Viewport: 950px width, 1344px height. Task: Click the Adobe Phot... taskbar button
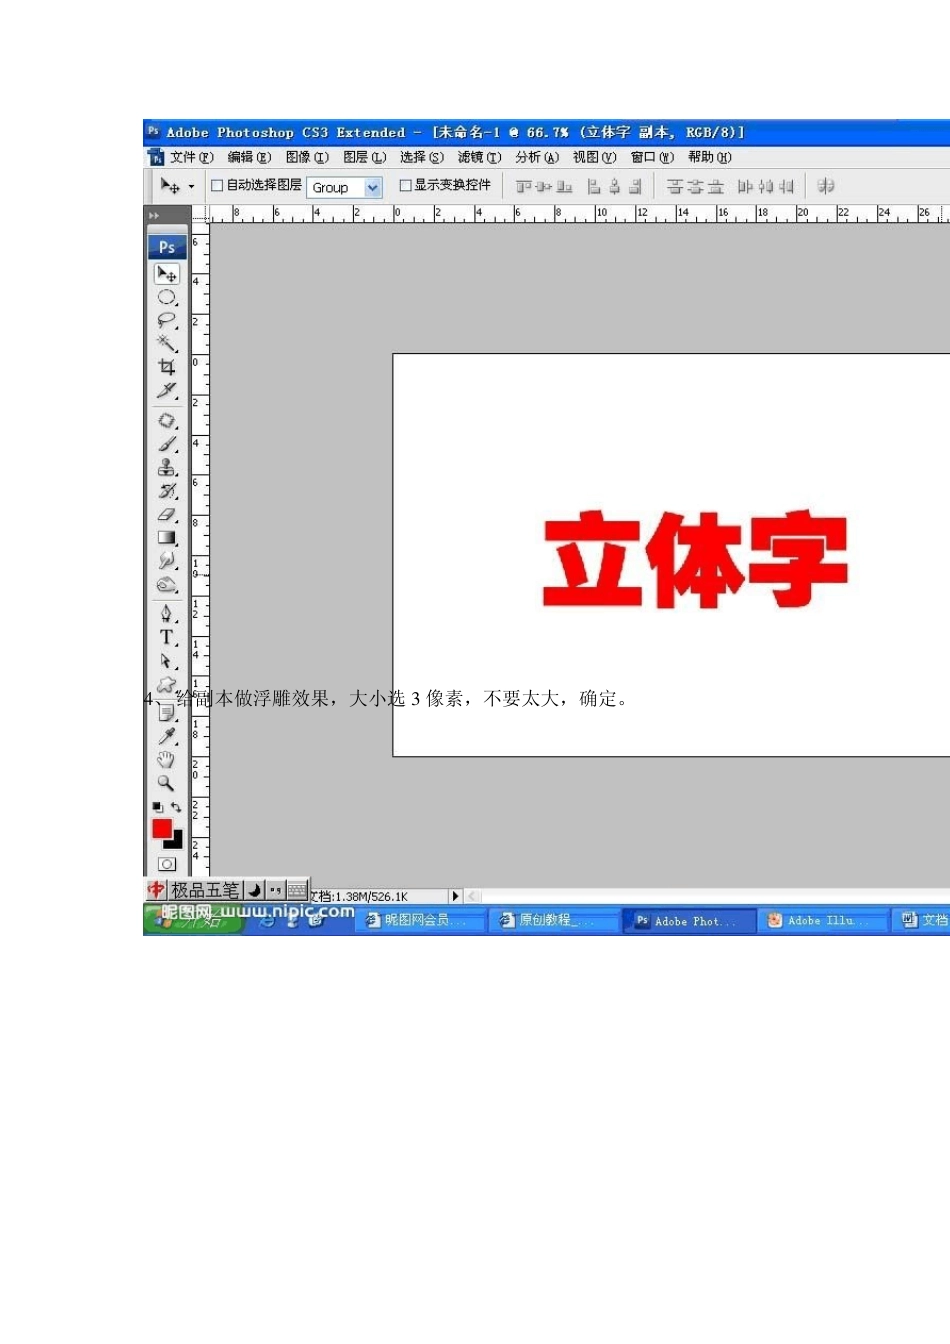(x=689, y=920)
